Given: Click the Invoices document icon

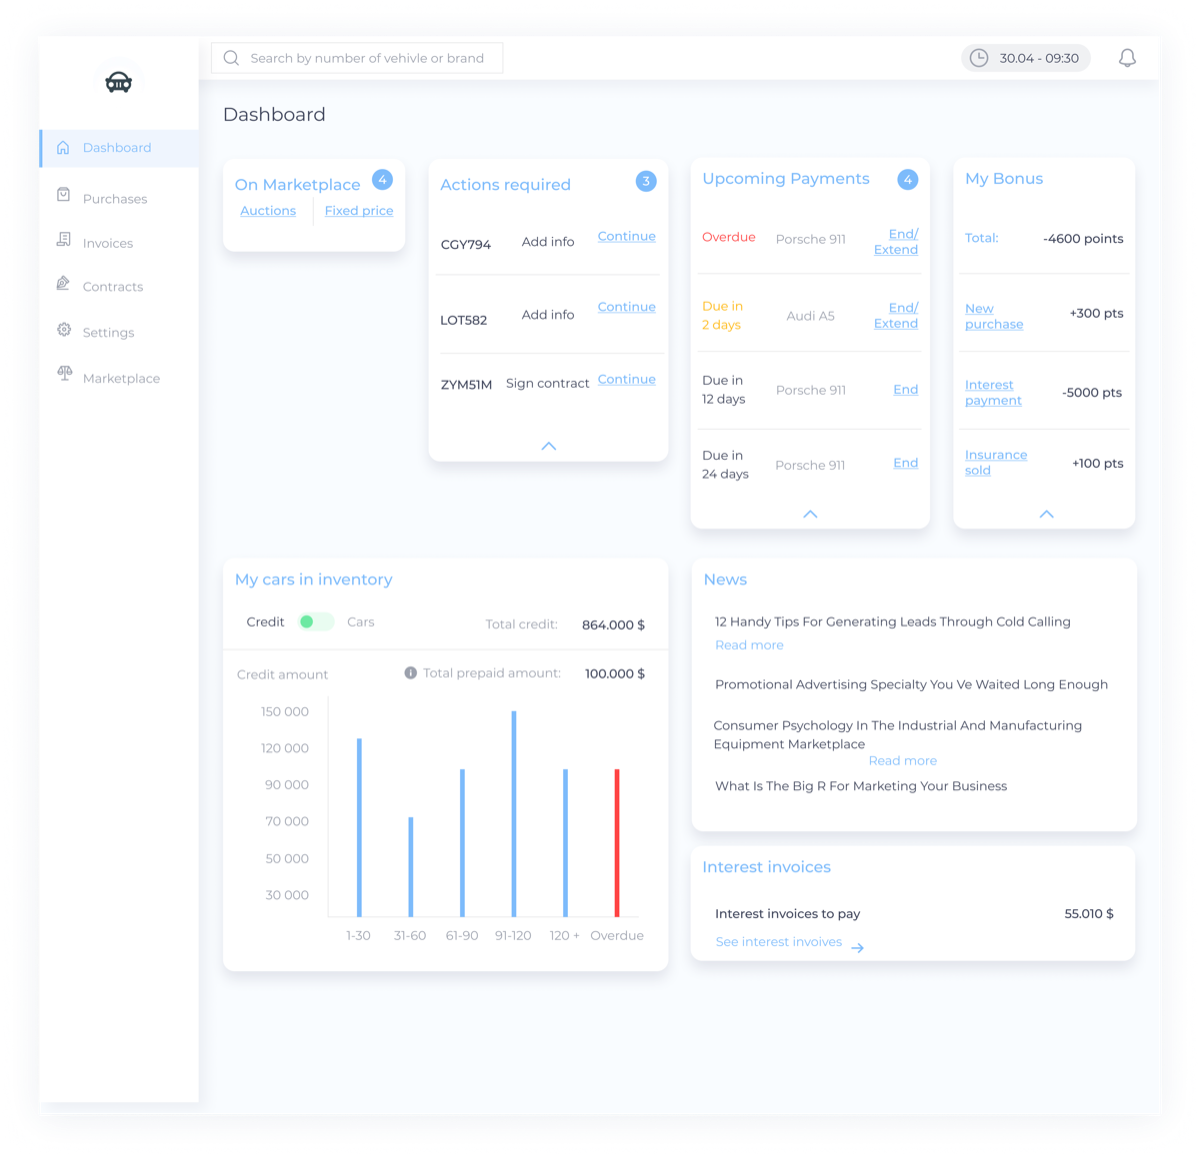Looking at the screenshot, I should coord(63,240).
